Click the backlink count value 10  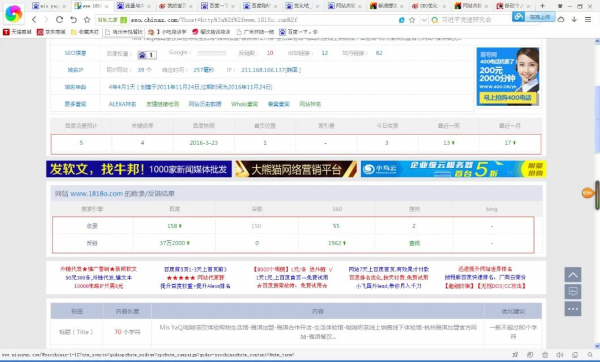click(270, 53)
